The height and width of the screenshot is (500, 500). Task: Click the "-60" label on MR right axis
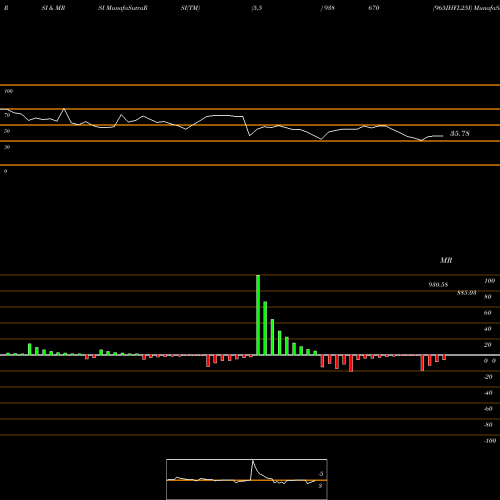click(x=488, y=409)
